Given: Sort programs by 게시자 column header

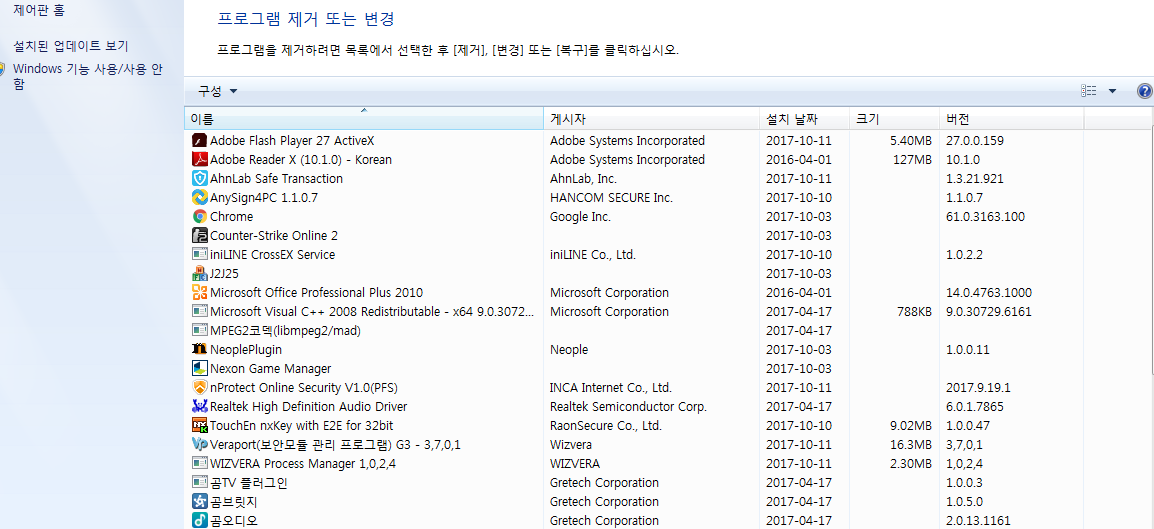Looking at the screenshot, I should click(651, 119).
